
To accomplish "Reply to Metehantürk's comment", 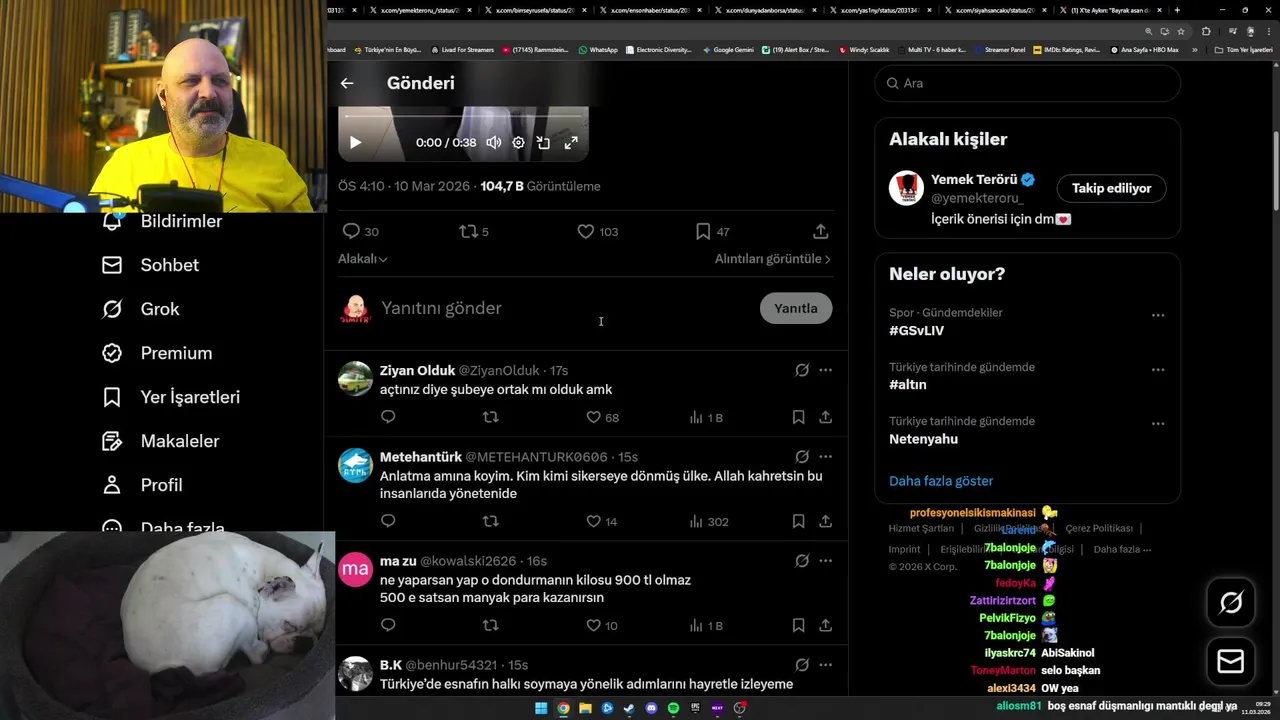I will (x=388, y=521).
